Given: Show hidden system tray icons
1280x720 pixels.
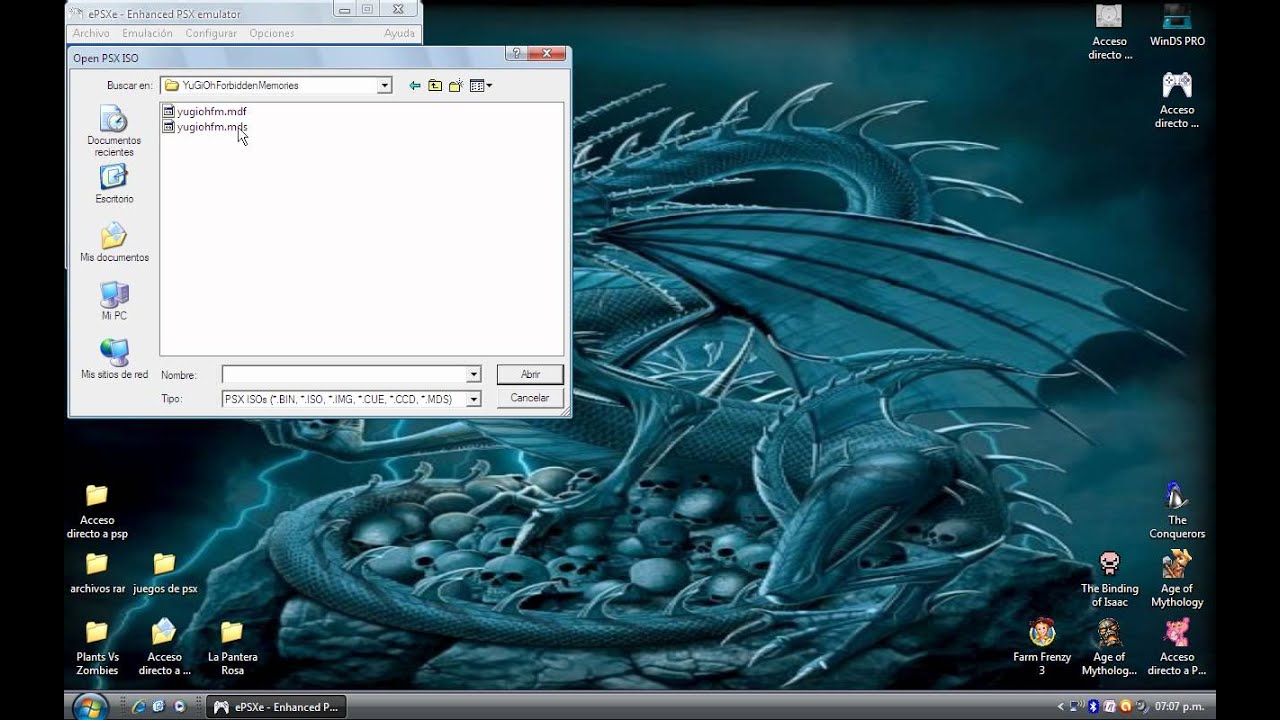Looking at the screenshot, I should click(1061, 707).
